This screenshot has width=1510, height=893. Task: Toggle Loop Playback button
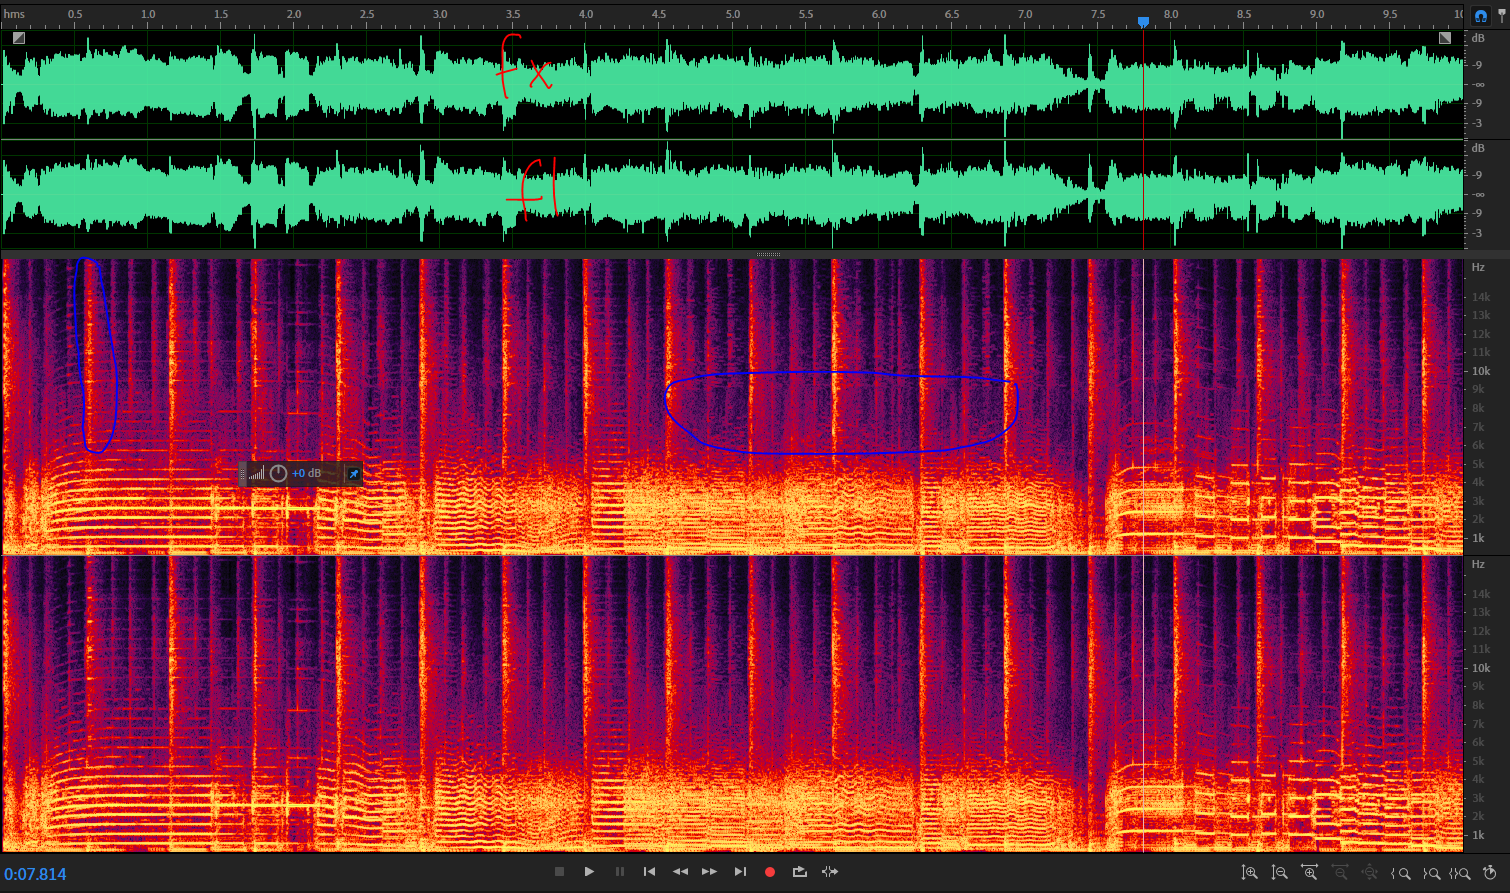tap(800, 872)
